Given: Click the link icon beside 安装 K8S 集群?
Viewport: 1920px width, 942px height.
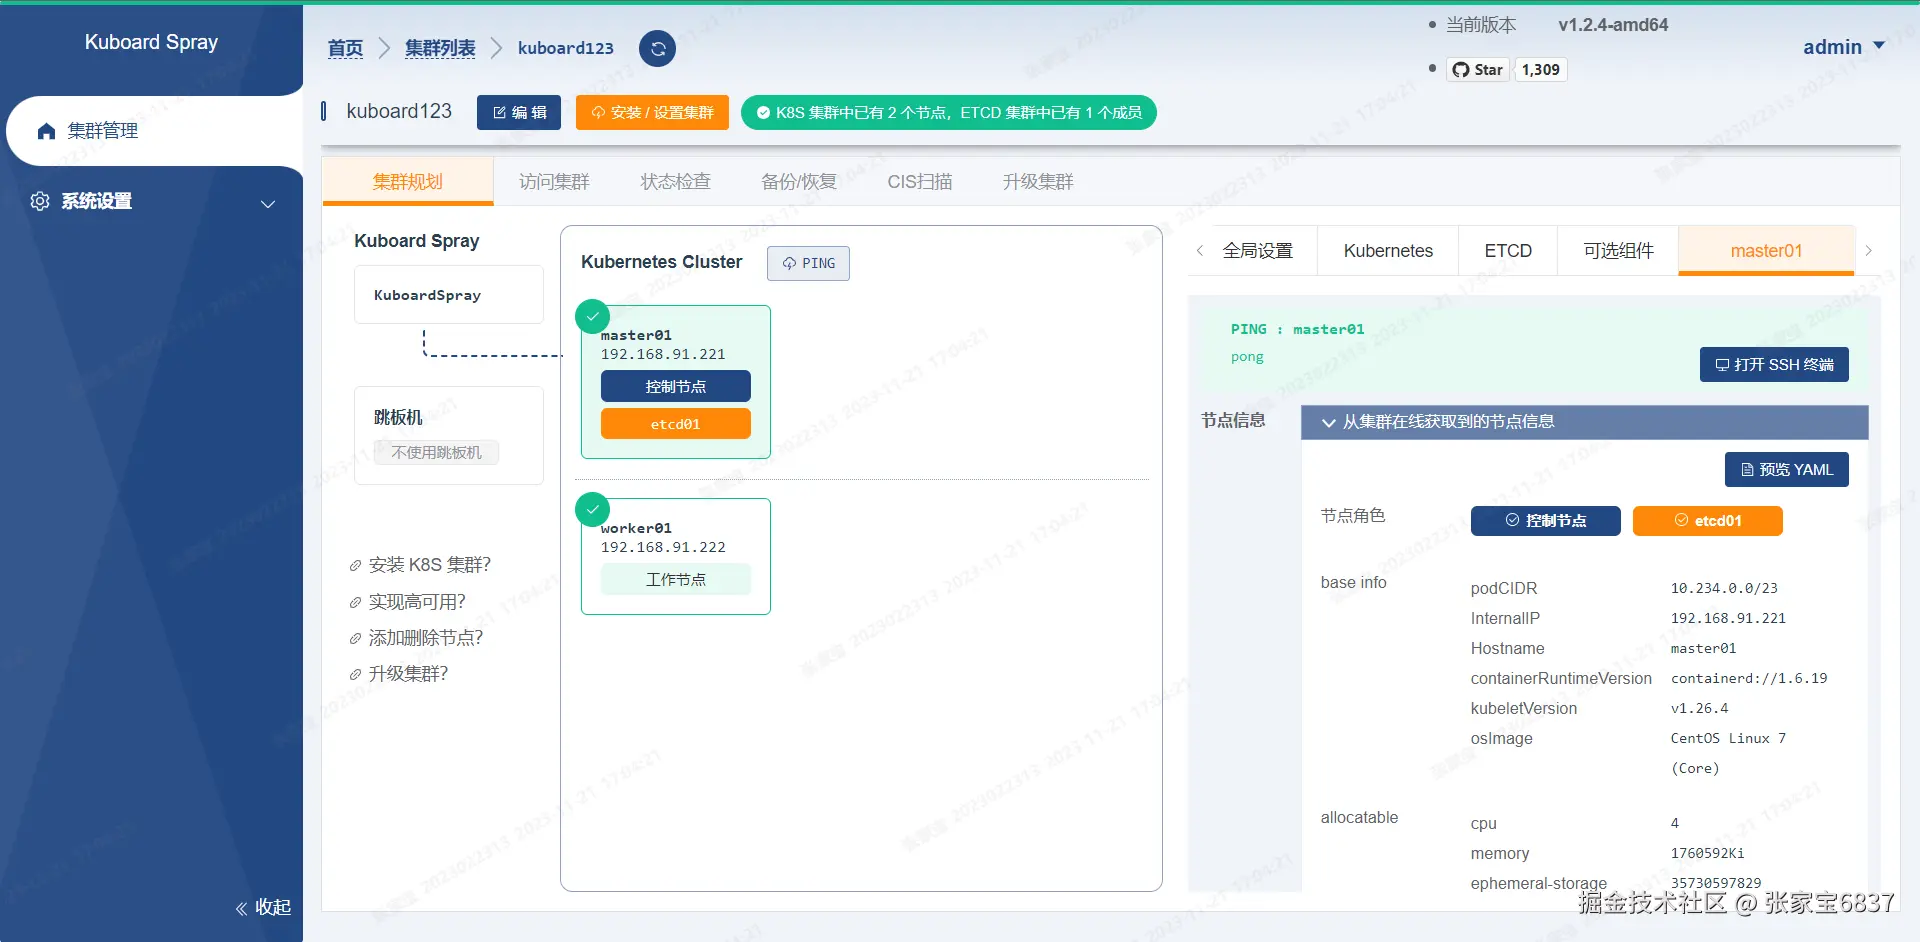Looking at the screenshot, I should pyautogui.click(x=355, y=566).
